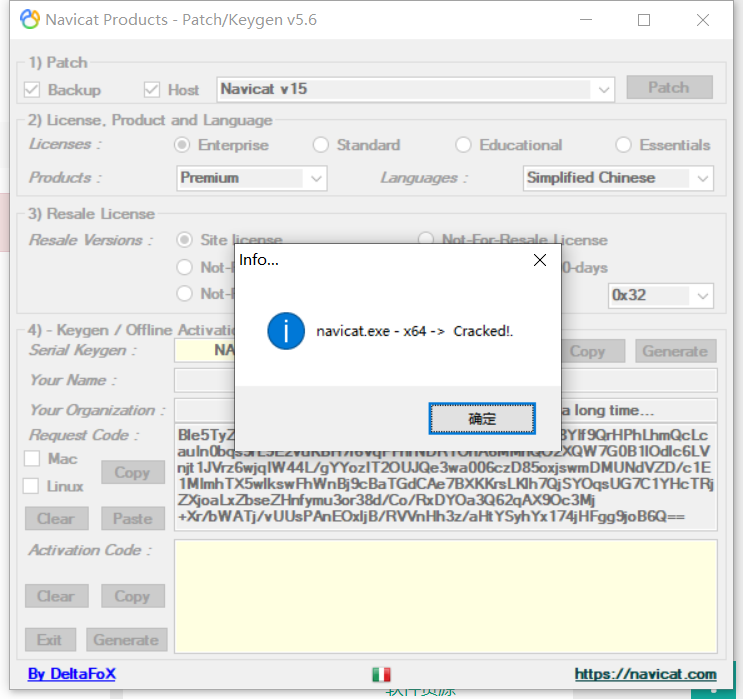Close the Patch/Keygen main window
The width and height of the screenshot is (743, 699).
pyautogui.click(x=703, y=20)
